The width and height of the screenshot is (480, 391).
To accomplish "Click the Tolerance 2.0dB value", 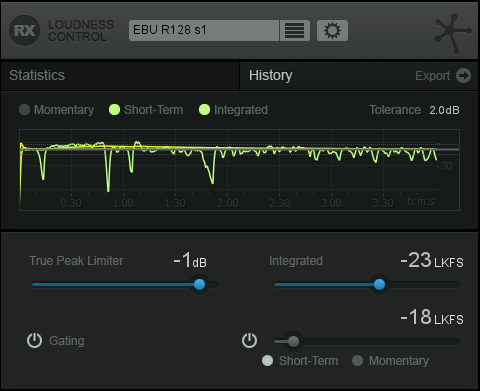I will [444, 110].
